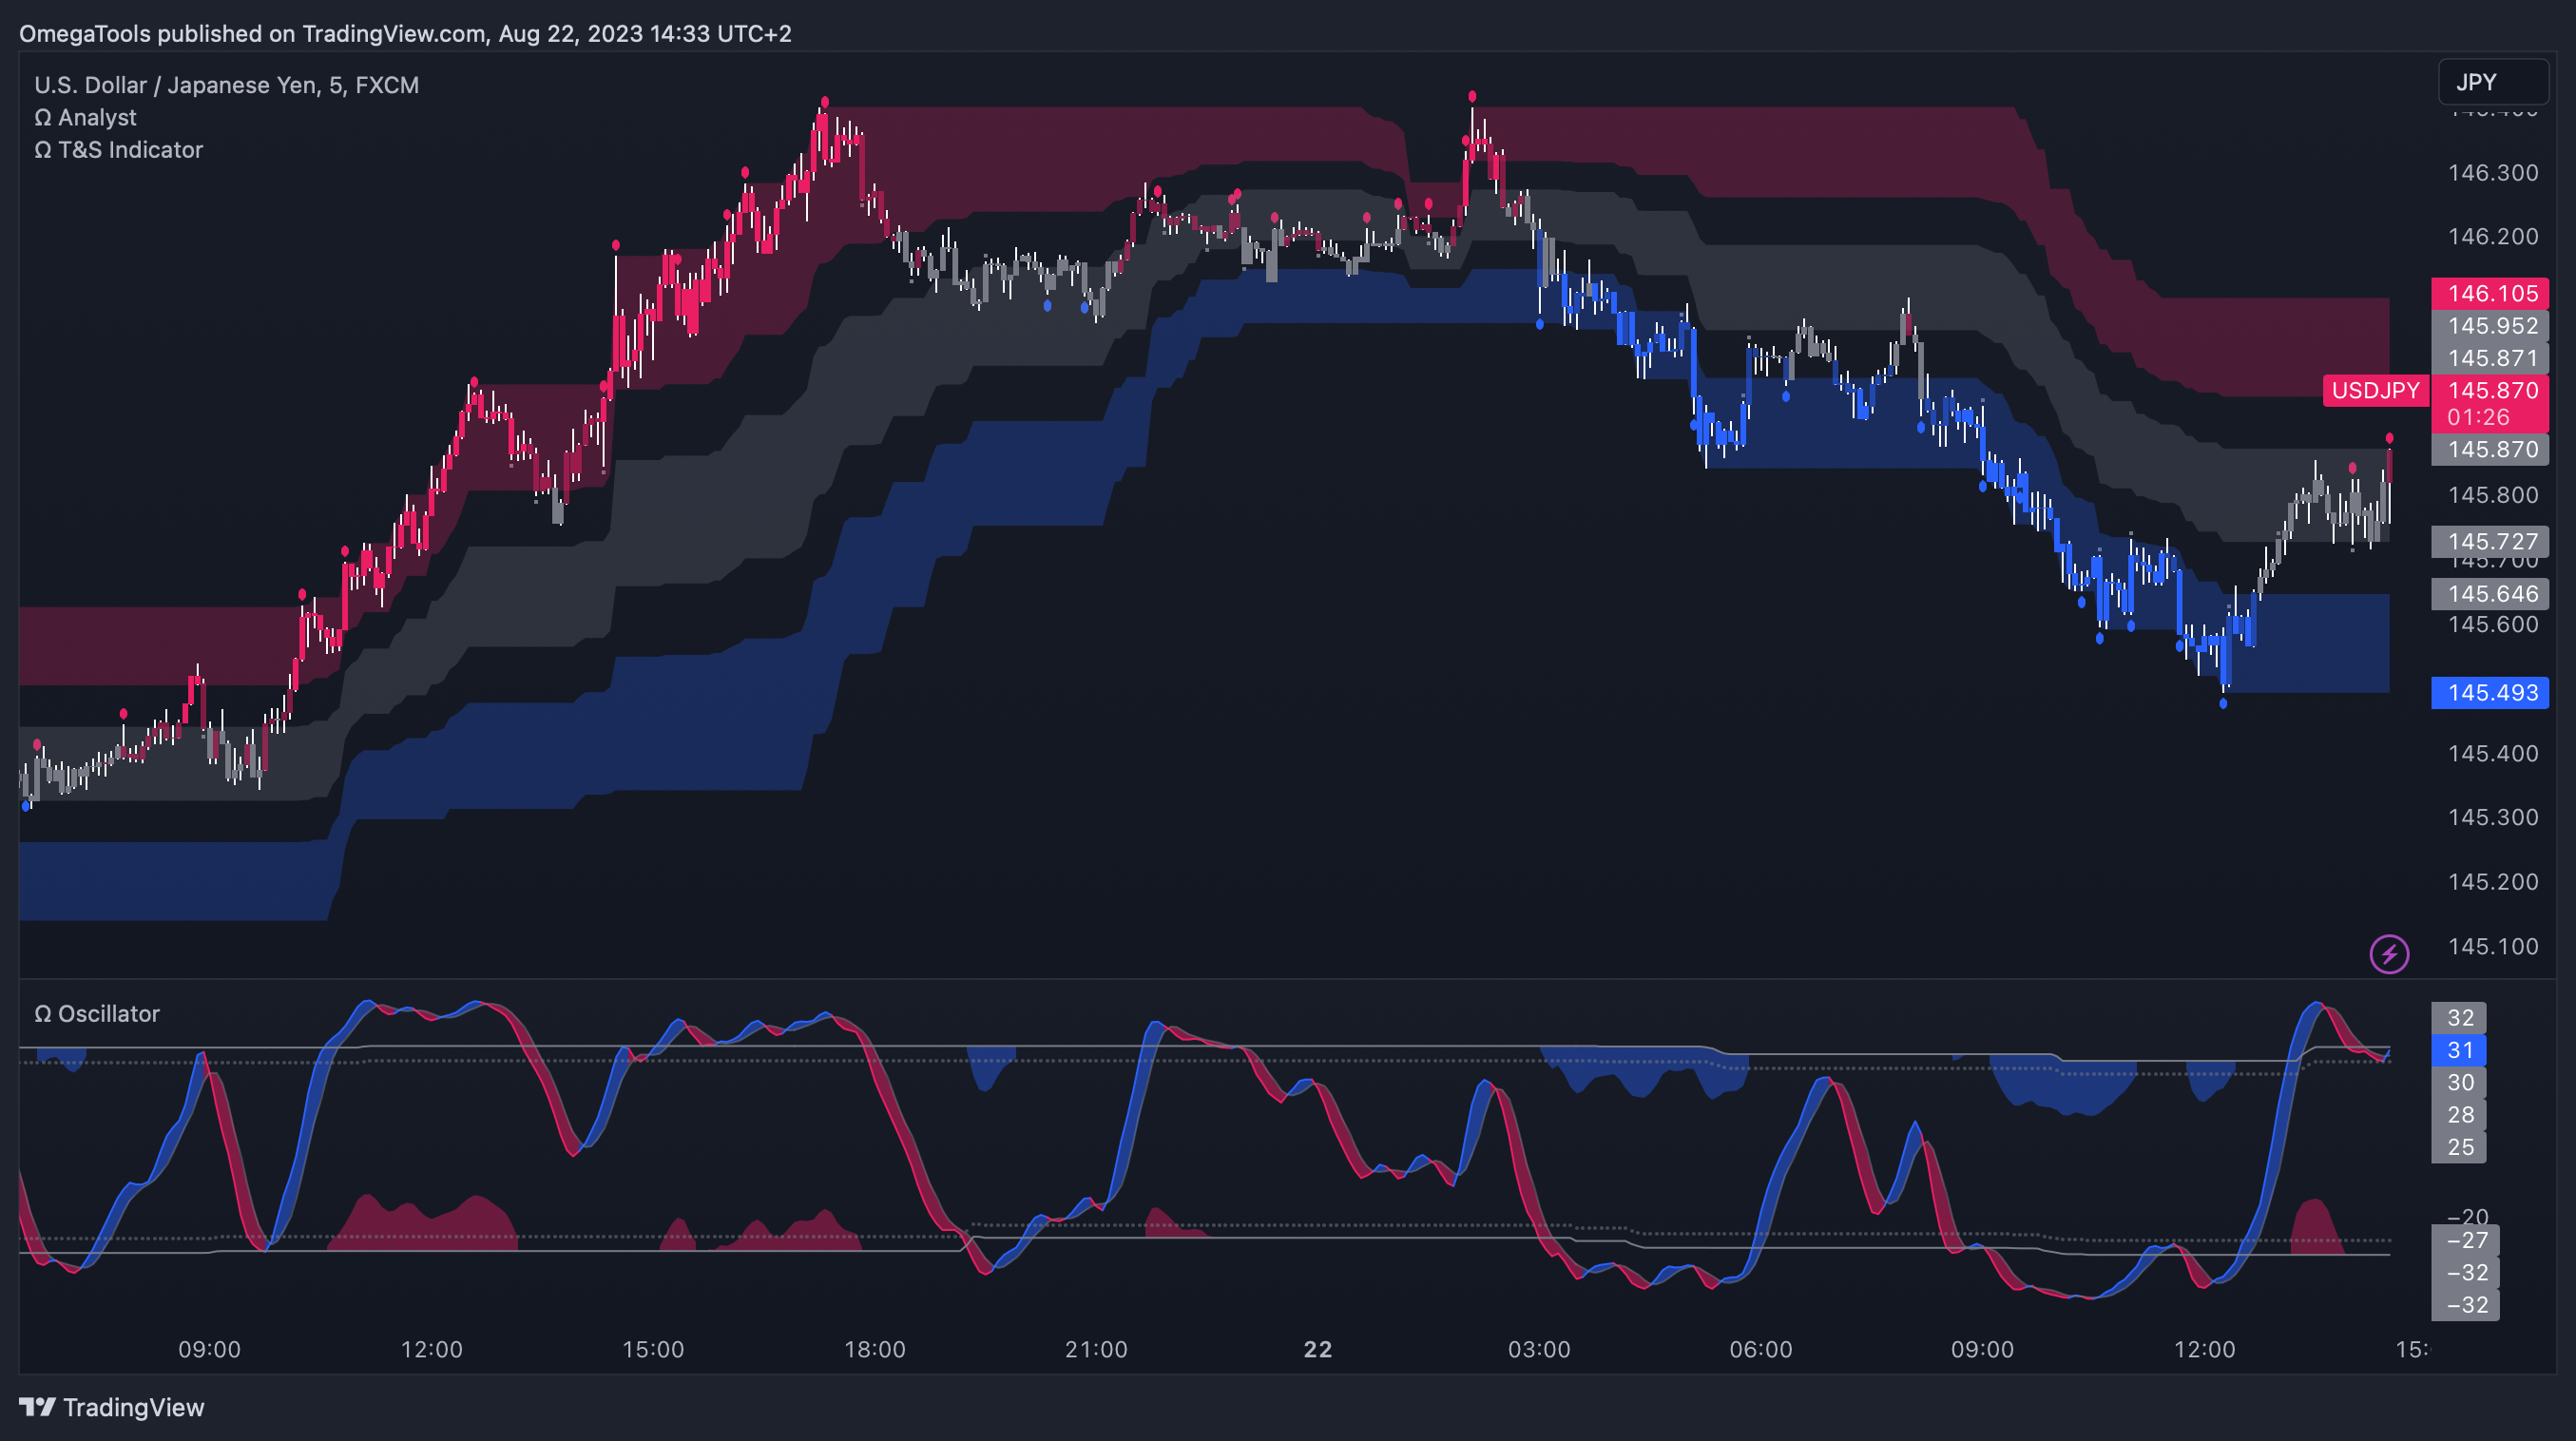
Task: Click the 09:00 time label on August 22
Action: [x=1982, y=1349]
